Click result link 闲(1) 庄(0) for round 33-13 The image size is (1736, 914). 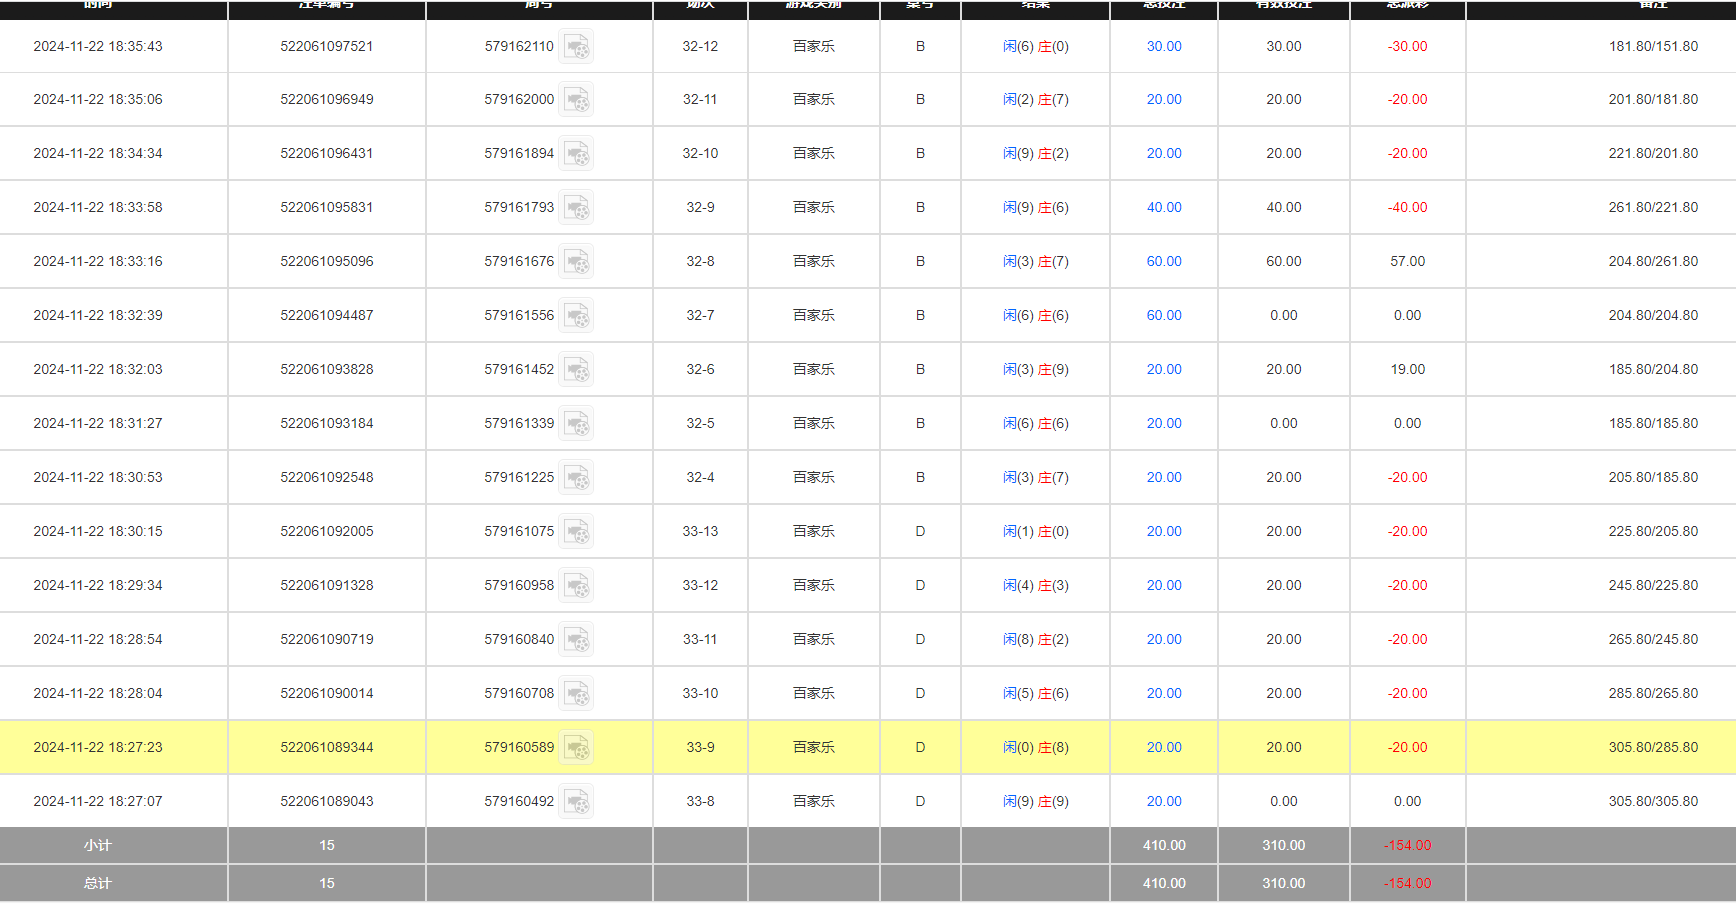tap(1035, 532)
